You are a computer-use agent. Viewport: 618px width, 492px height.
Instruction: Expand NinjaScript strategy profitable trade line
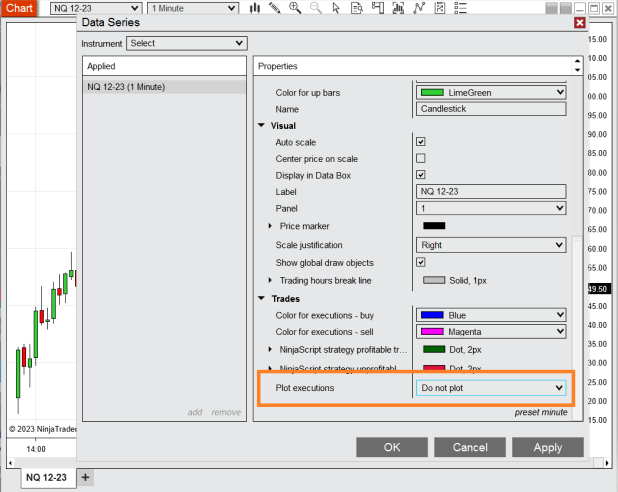coord(270,349)
